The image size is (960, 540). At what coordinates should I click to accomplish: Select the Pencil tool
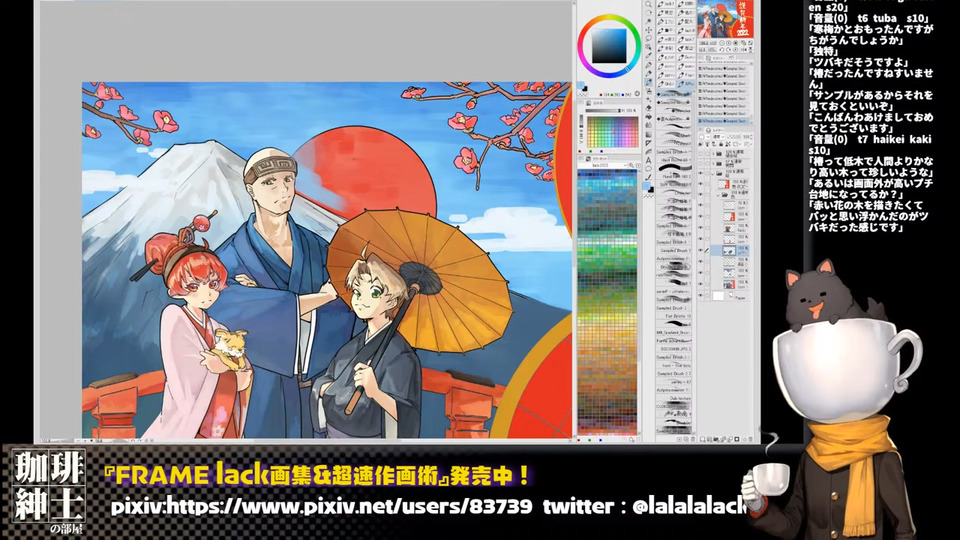click(x=648, y=73)
